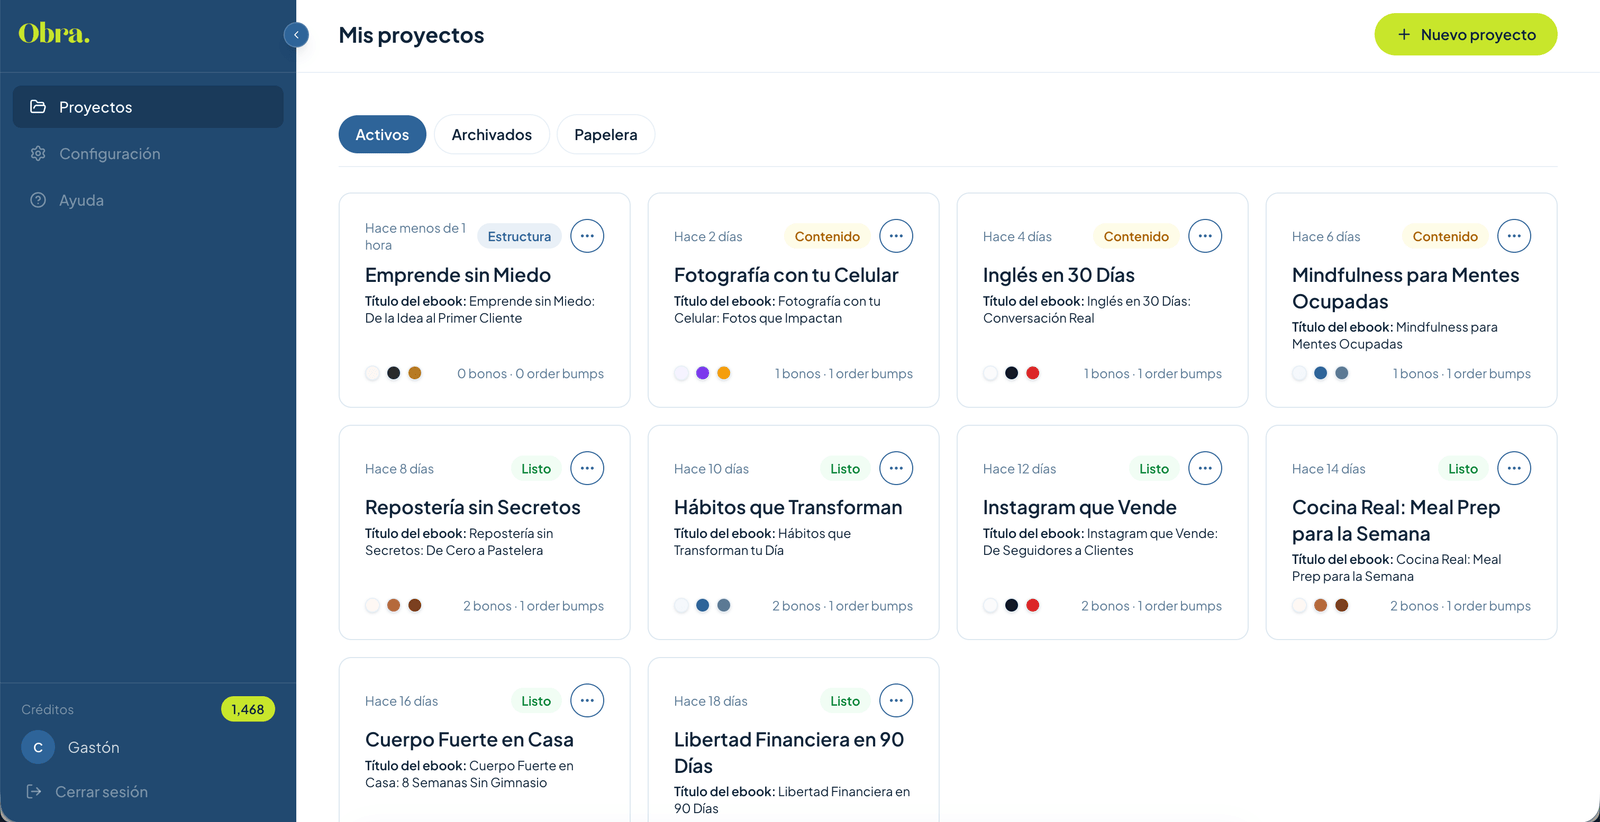The height and width of the screenshot is (822, 1600).
Task: Click the plus icon in Nuevo proyecto
Action: coord(1404,34)
